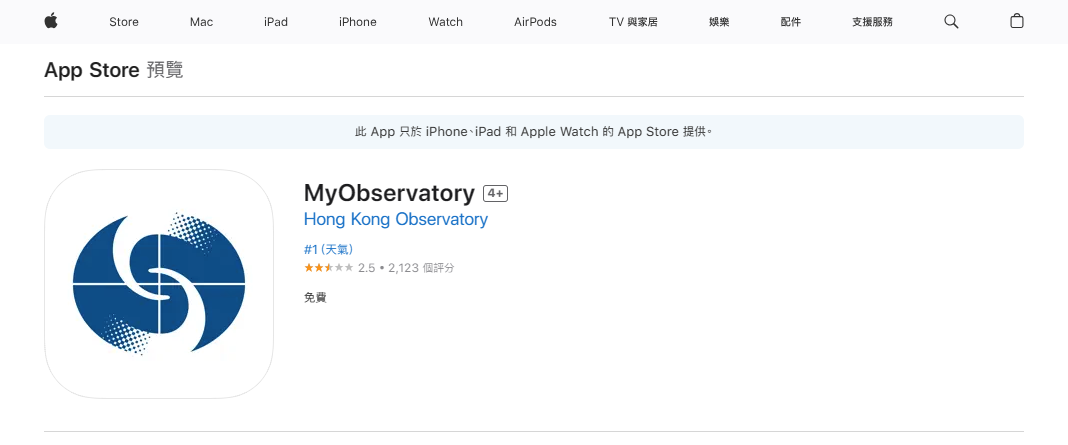
Task: Click the Apple logo icon
Action: pos(51,21)
